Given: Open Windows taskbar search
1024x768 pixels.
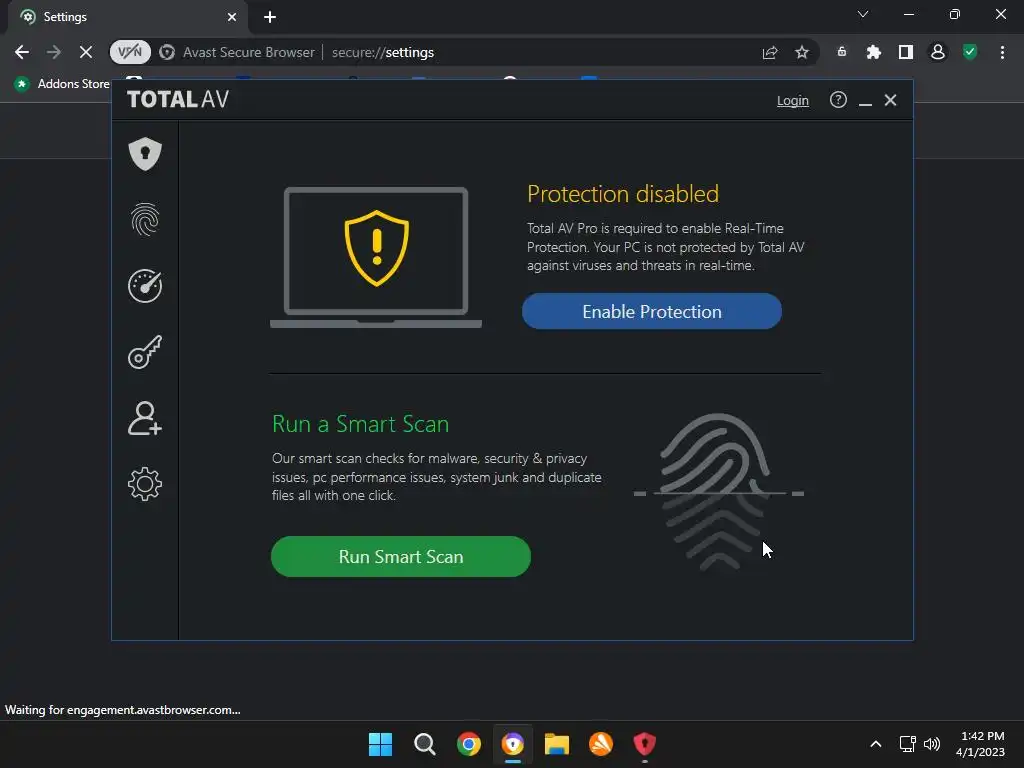Looking at the screenshot, I should click(x=424, y=744).
